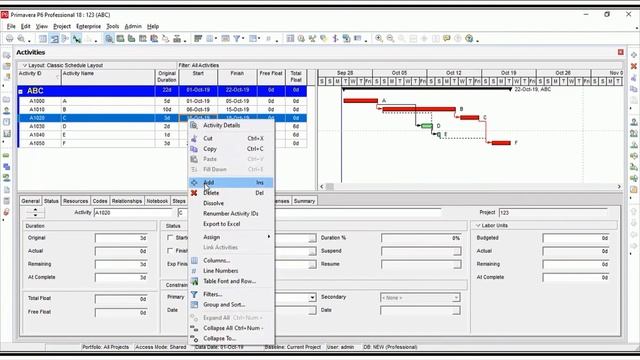Open the Secondary constraint dropdown
Viewport: 640px width, 360px height.
456,298
